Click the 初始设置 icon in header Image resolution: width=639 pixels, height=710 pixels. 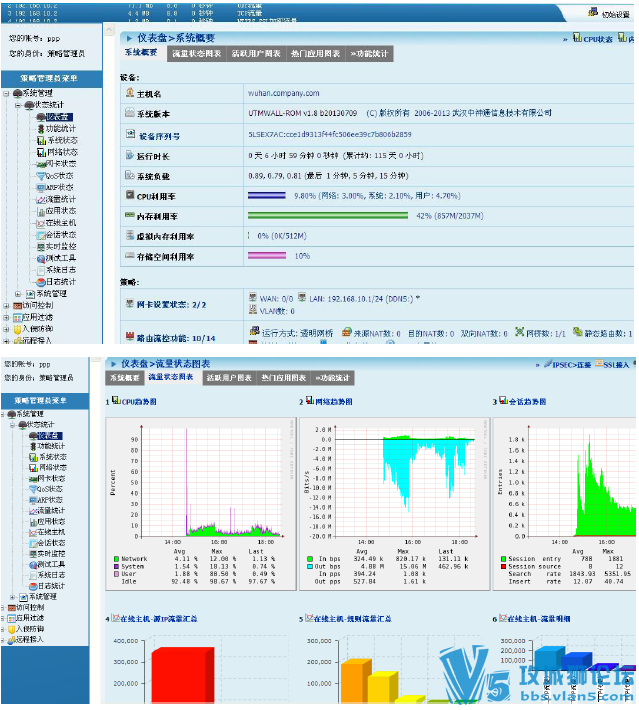[593, 12]
